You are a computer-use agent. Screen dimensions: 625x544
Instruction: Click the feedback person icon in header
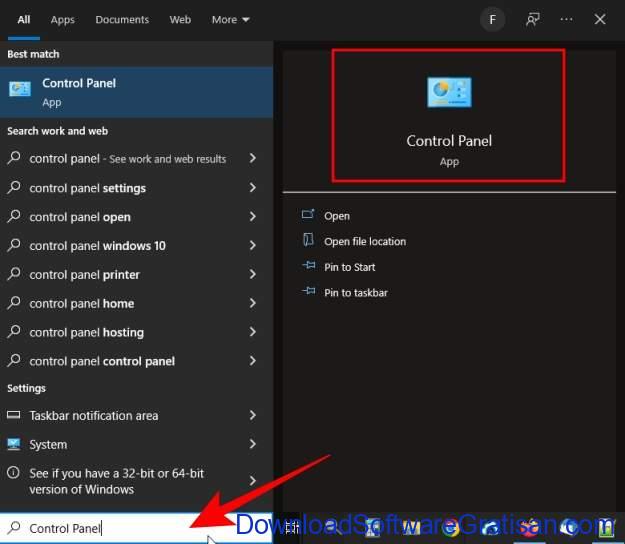point(533,19)
